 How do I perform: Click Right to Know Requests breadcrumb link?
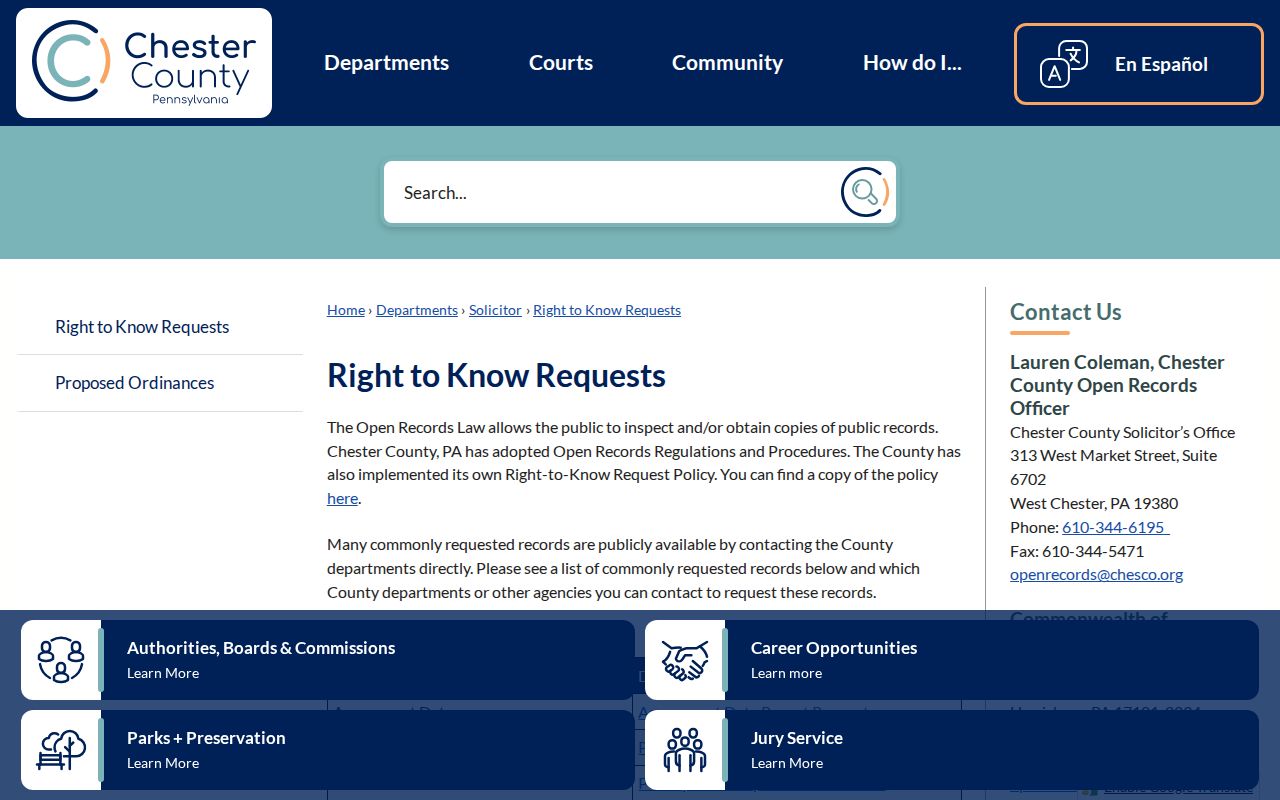(607, 310)
